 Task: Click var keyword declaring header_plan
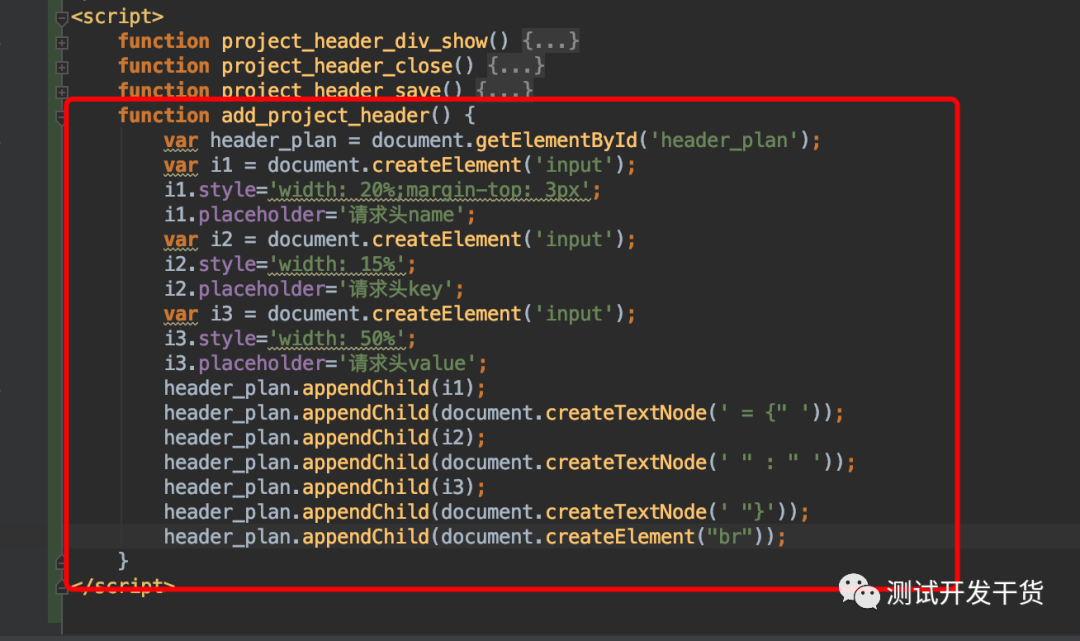click(180, 141)
